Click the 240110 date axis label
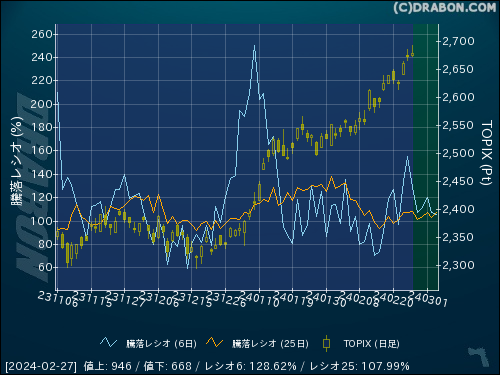500x375 pixels. [259, 299]
